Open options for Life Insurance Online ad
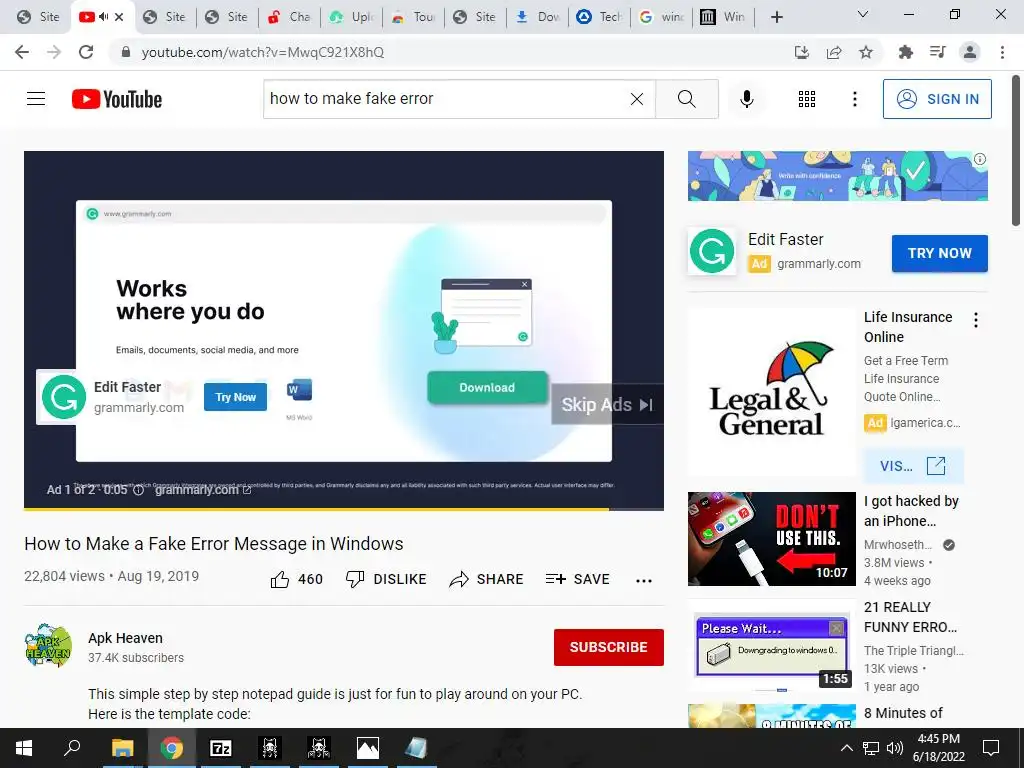This screenshot has width=1024, height=768. tap(976, 320)
